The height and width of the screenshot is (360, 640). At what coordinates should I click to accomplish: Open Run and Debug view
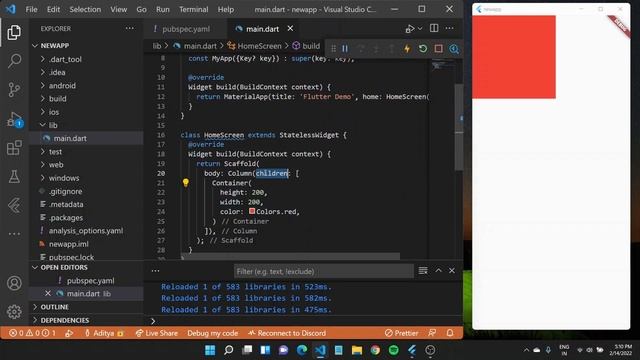15,120
